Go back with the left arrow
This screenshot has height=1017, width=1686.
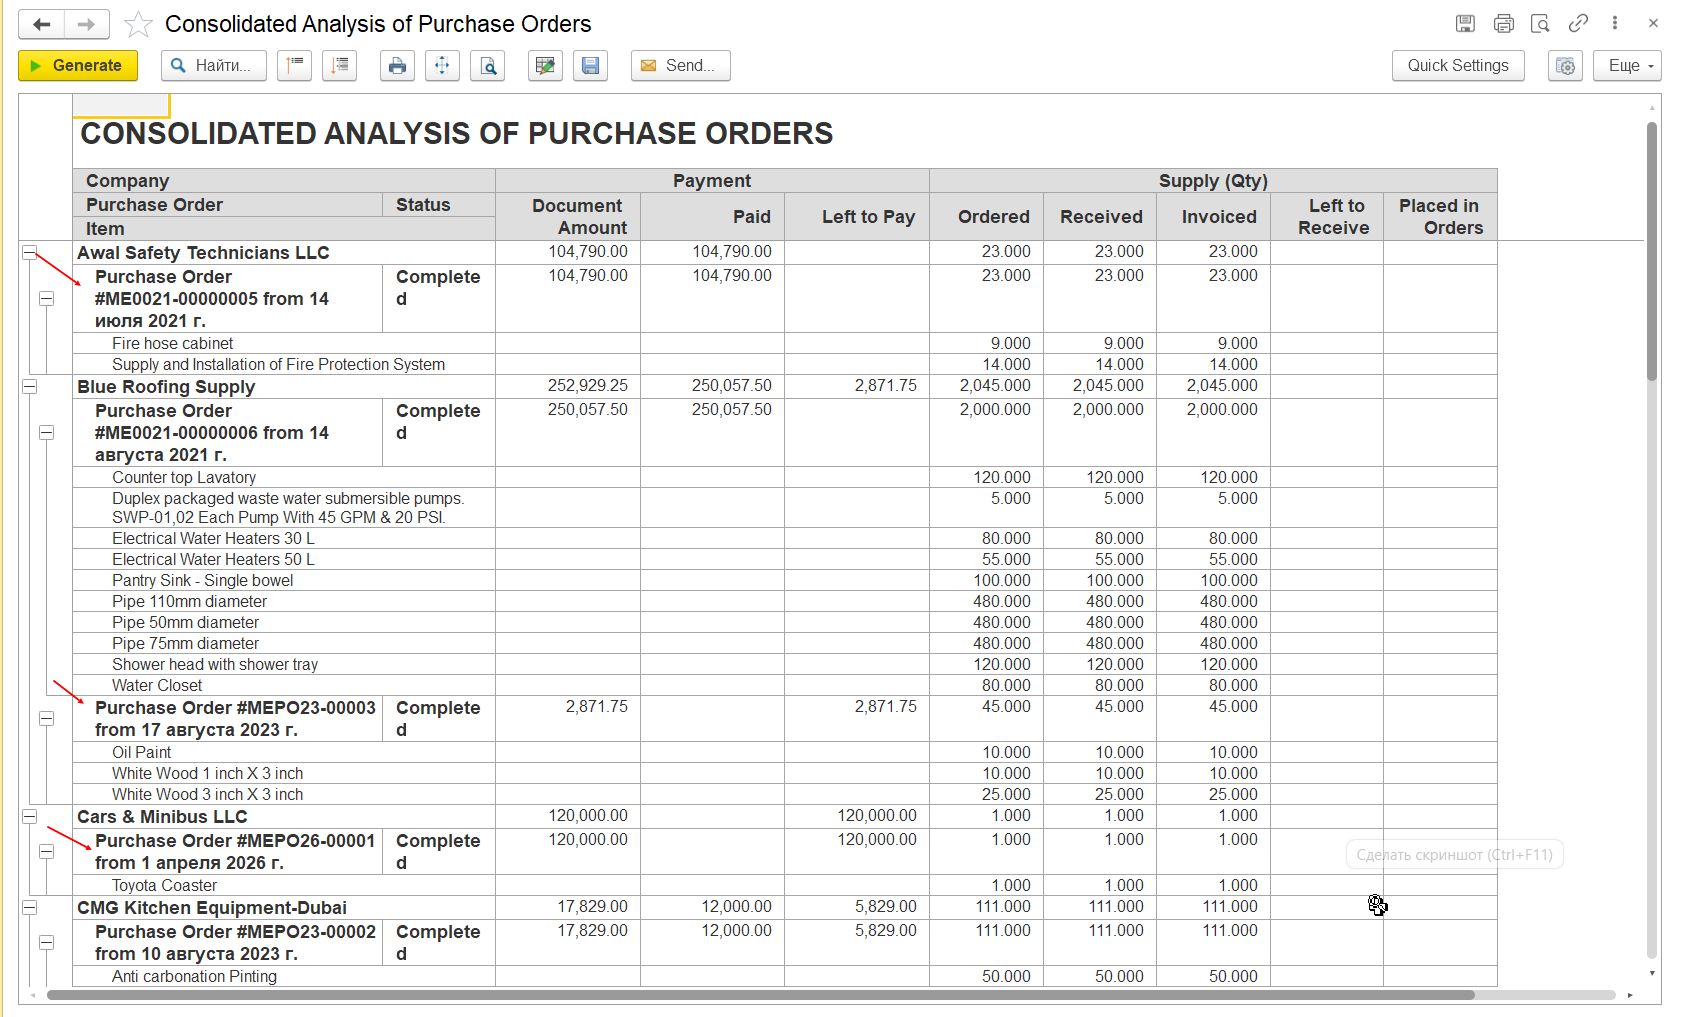[x=41, y=24]
